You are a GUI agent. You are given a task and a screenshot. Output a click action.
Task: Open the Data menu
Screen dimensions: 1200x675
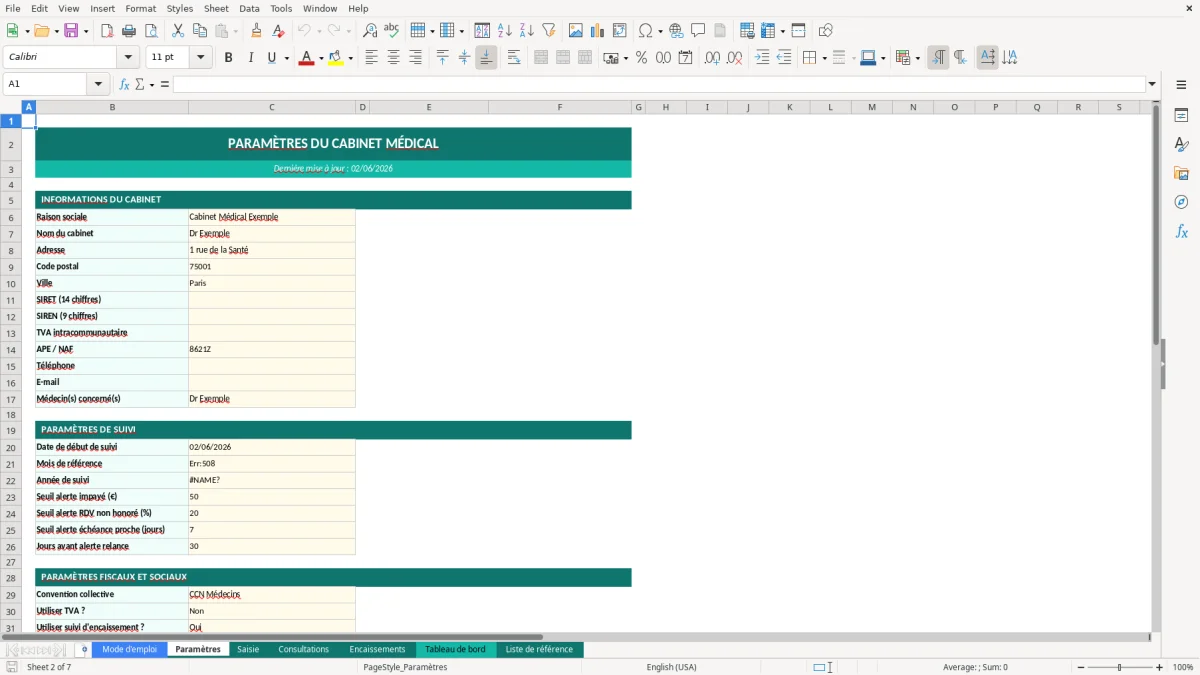coord(249,8)
